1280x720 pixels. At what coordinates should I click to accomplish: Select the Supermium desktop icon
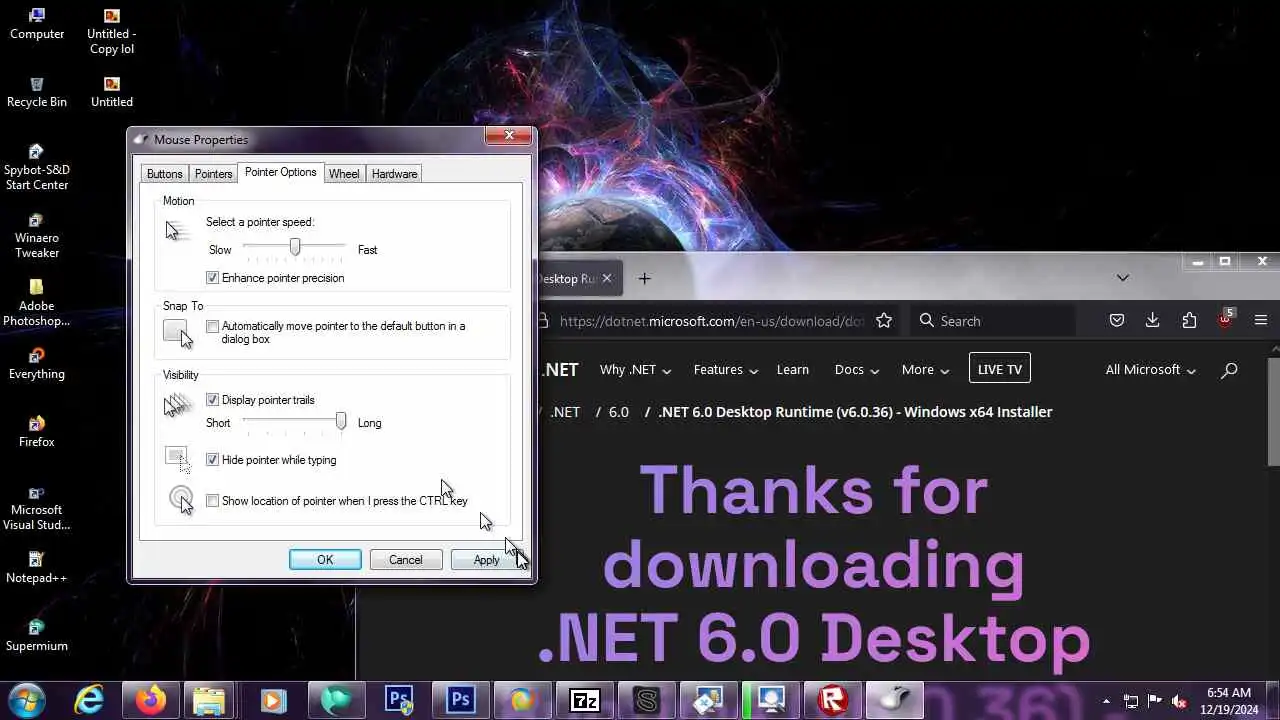point(37,636)
